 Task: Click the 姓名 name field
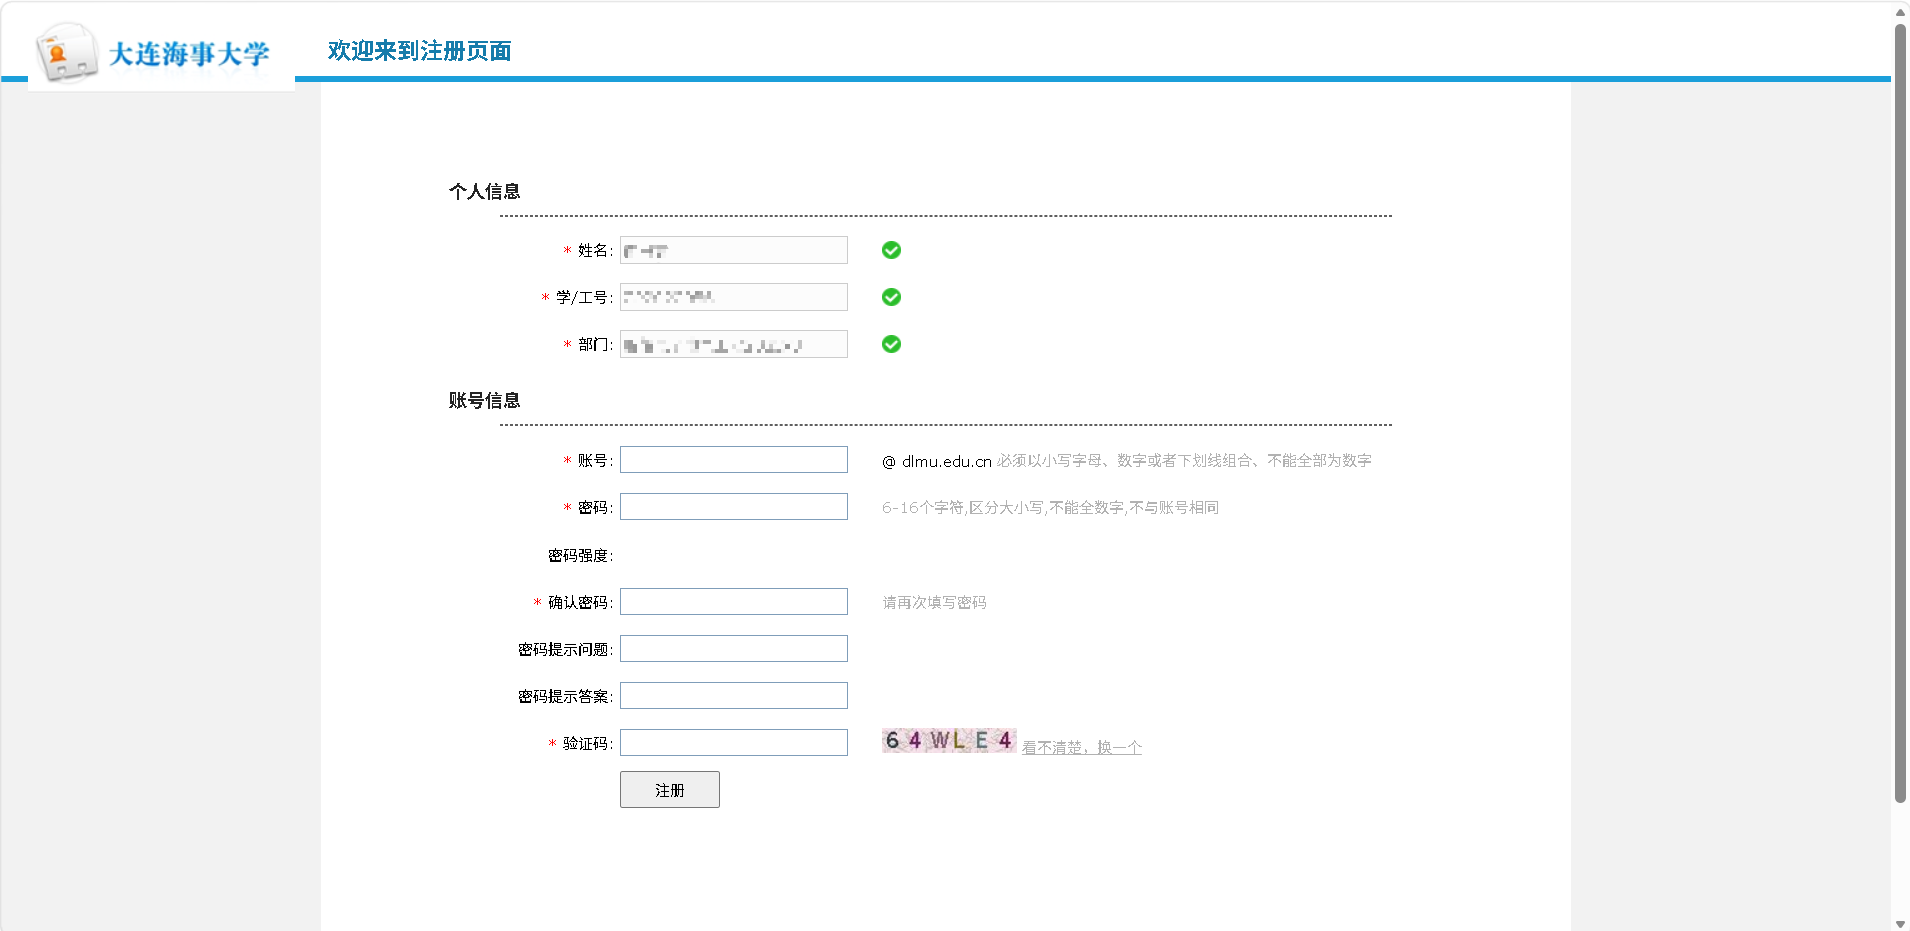point(733,250)
